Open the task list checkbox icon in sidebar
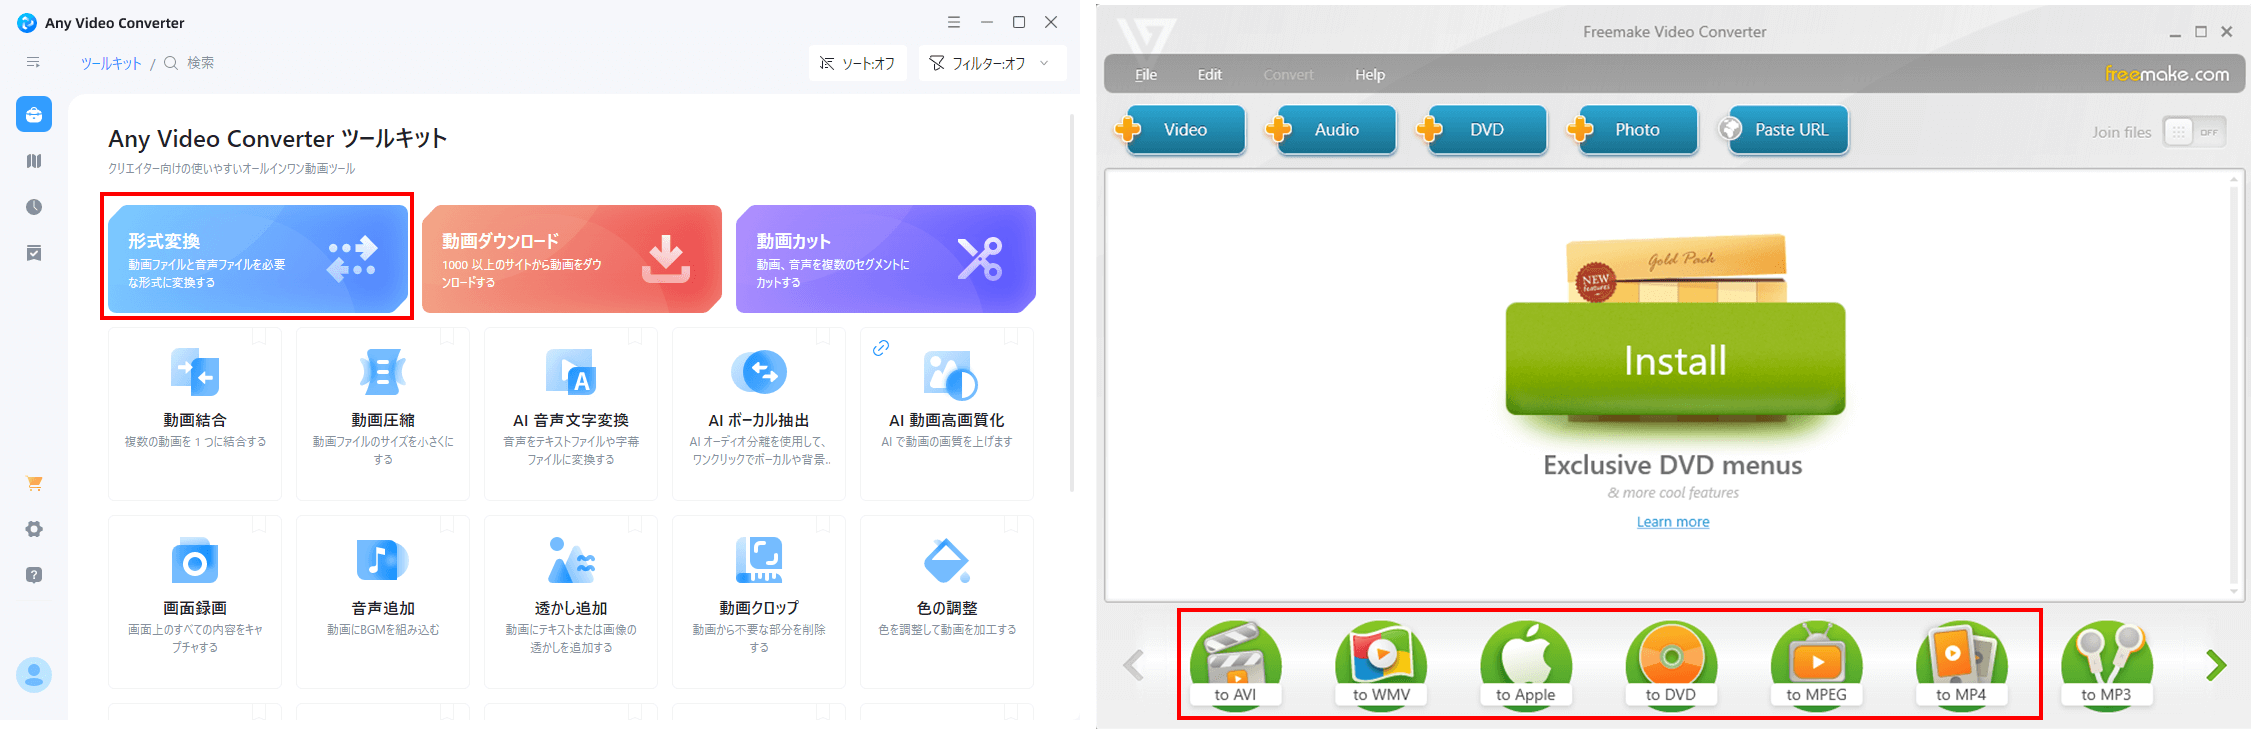The width and height of the screenshot is (2251, 729). [34, 253]
